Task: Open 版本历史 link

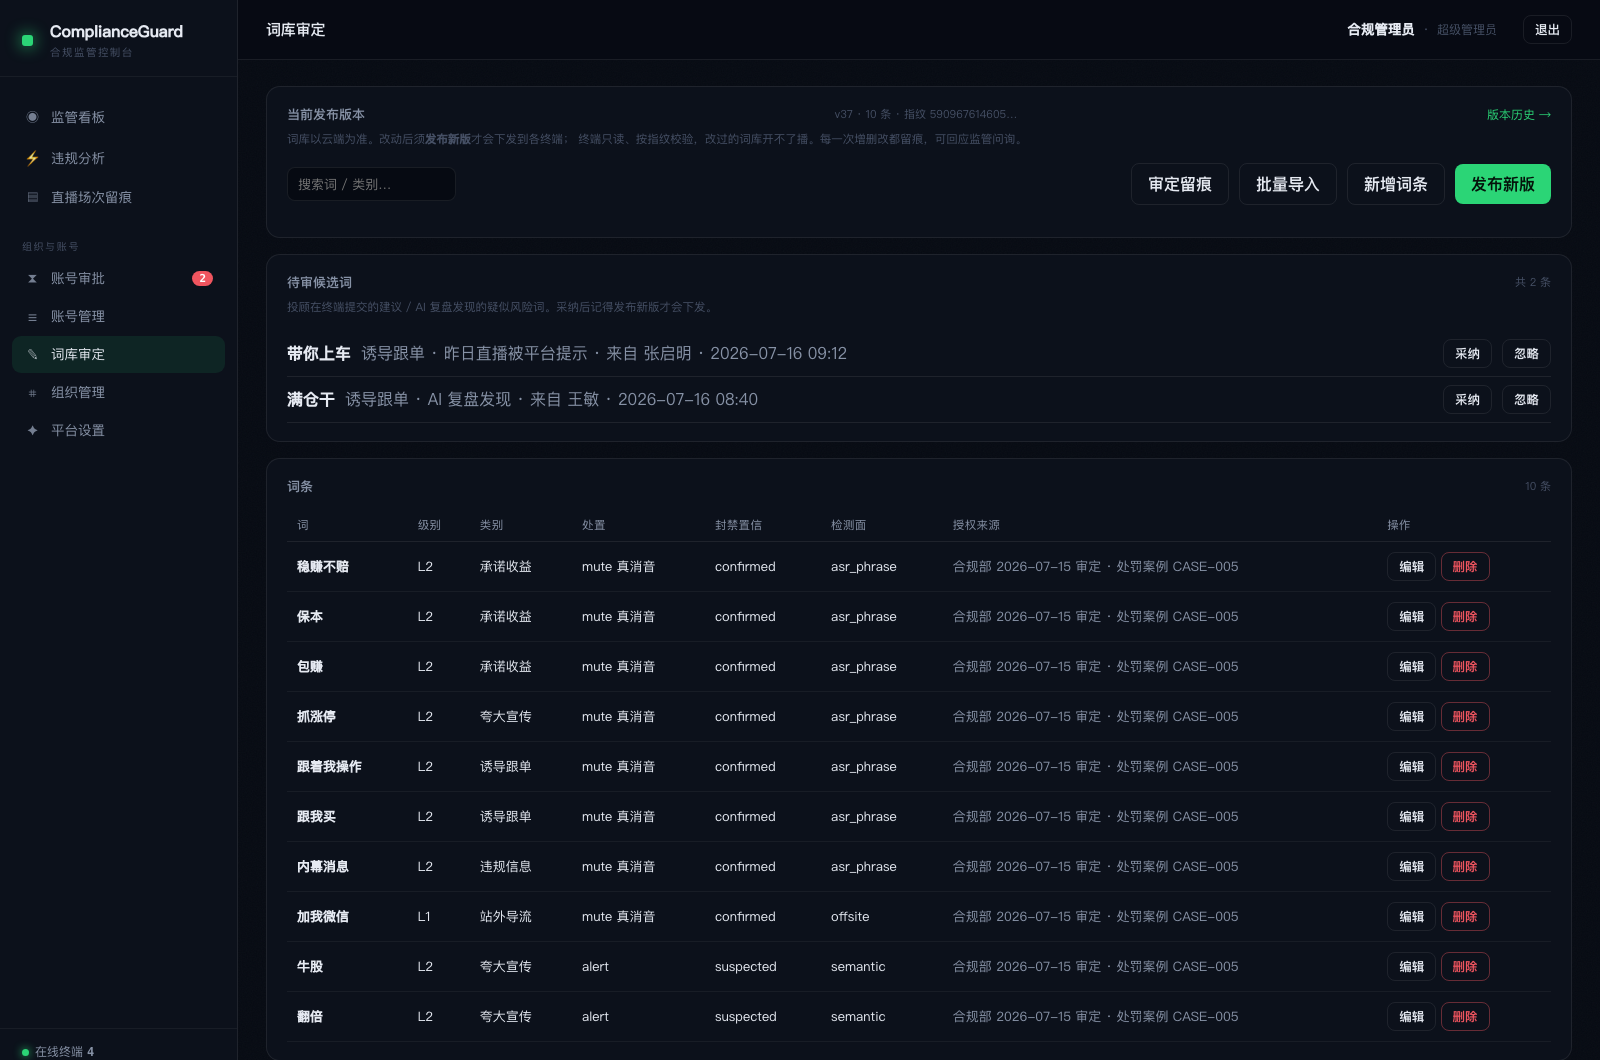Action: [1518, 115]
